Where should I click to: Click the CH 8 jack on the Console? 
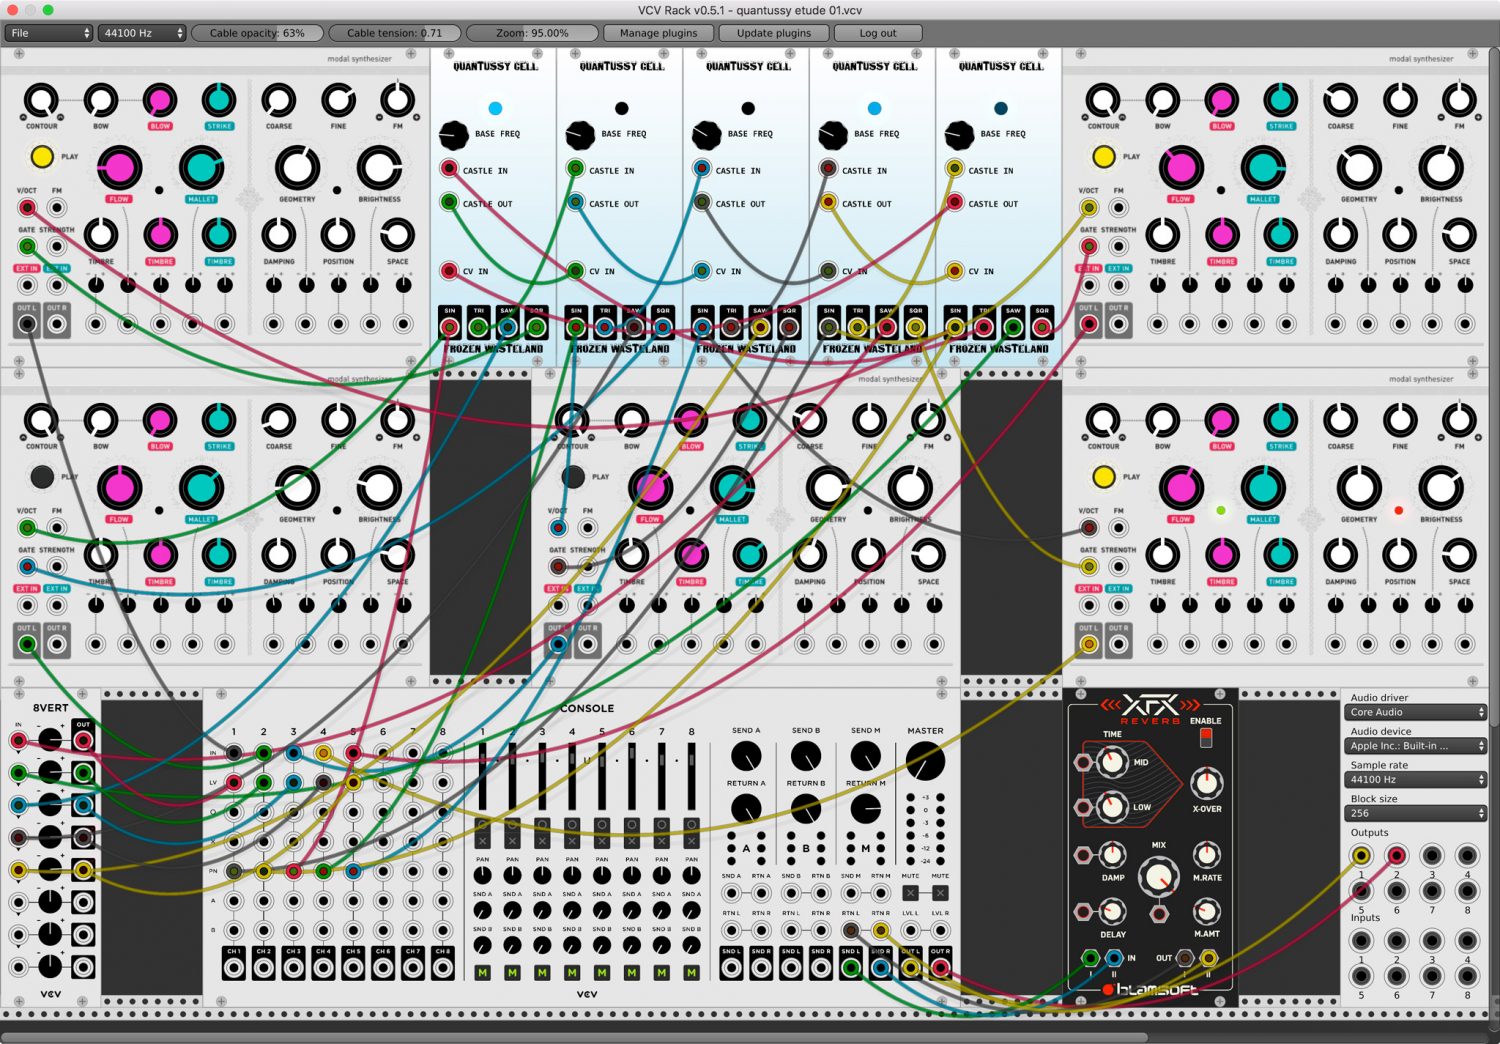pos(443,967)
